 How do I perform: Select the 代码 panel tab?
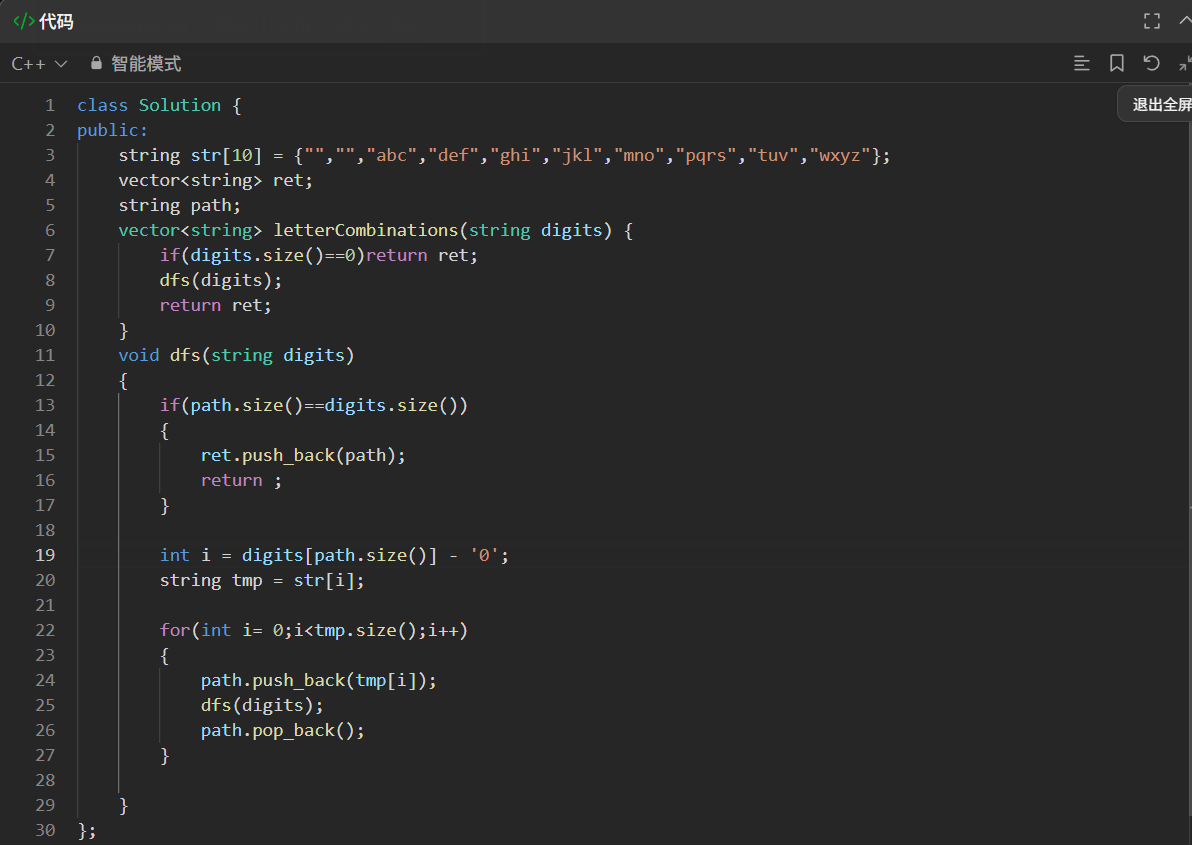[x=44, y=21]
